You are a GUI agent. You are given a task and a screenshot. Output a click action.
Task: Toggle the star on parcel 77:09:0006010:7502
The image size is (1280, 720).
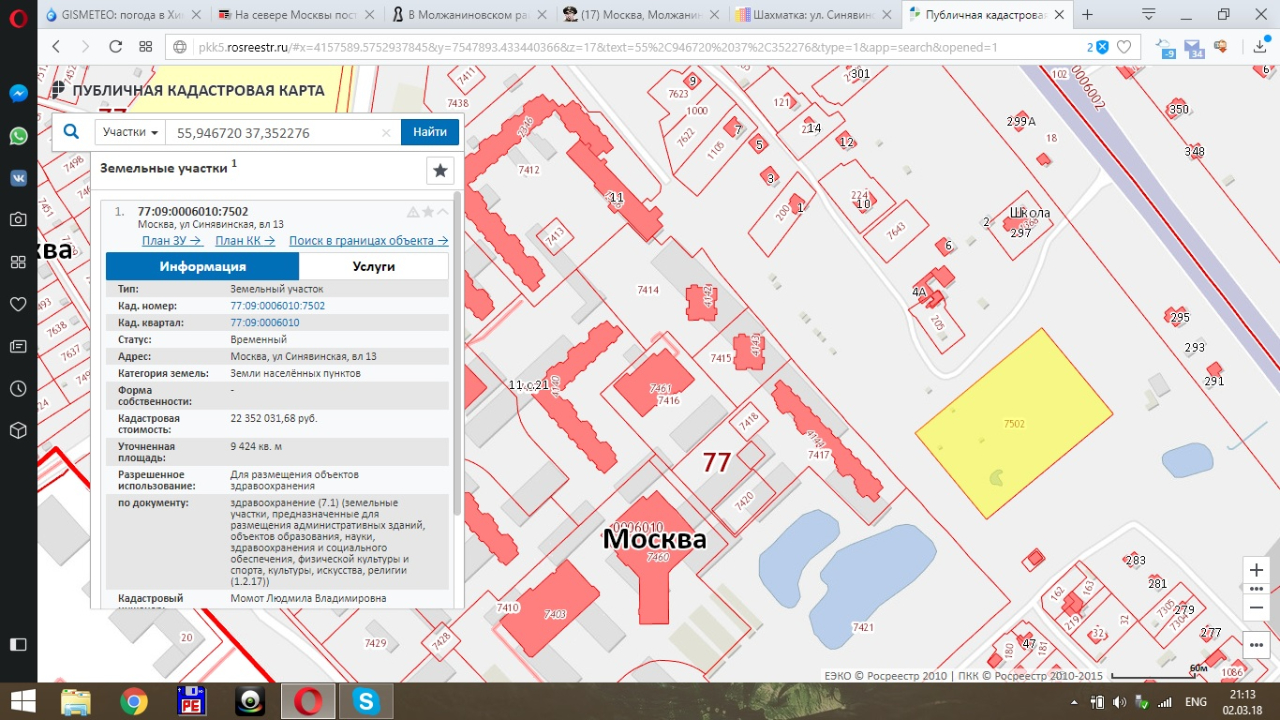(428, 212)
